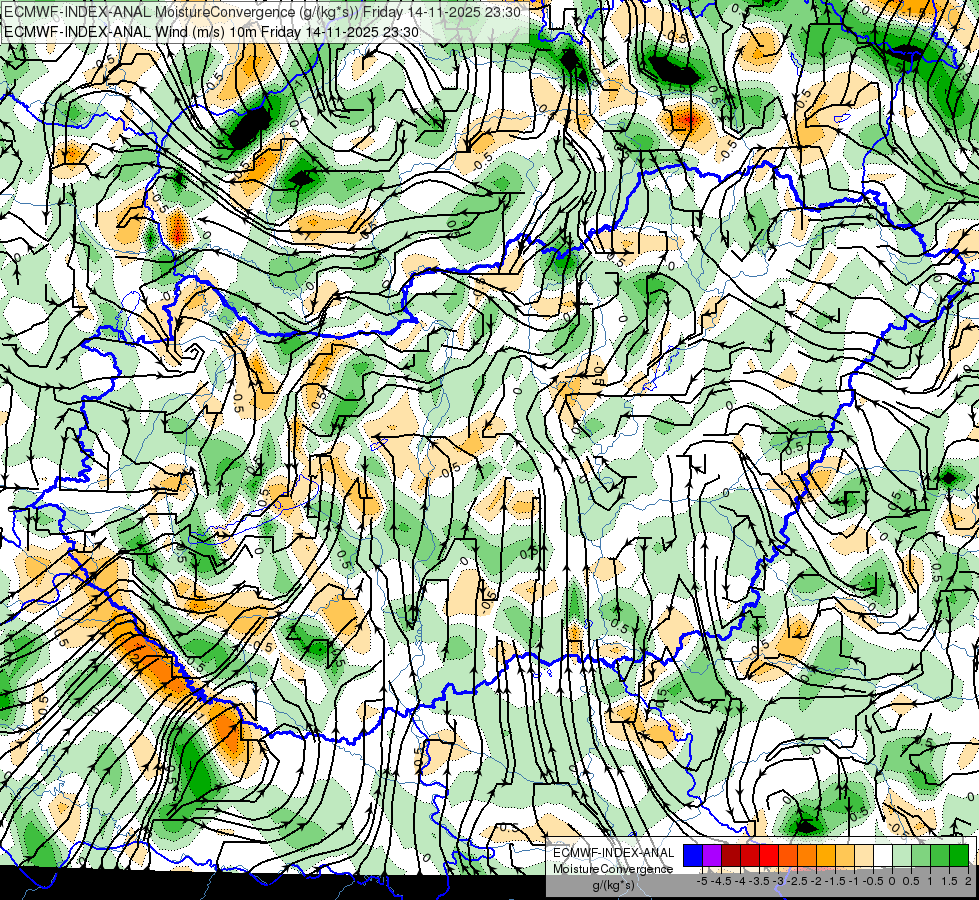Click the green swatch between 1 and 1.5
The height and width of the screenshot is (900, 979).
point(940,856)
